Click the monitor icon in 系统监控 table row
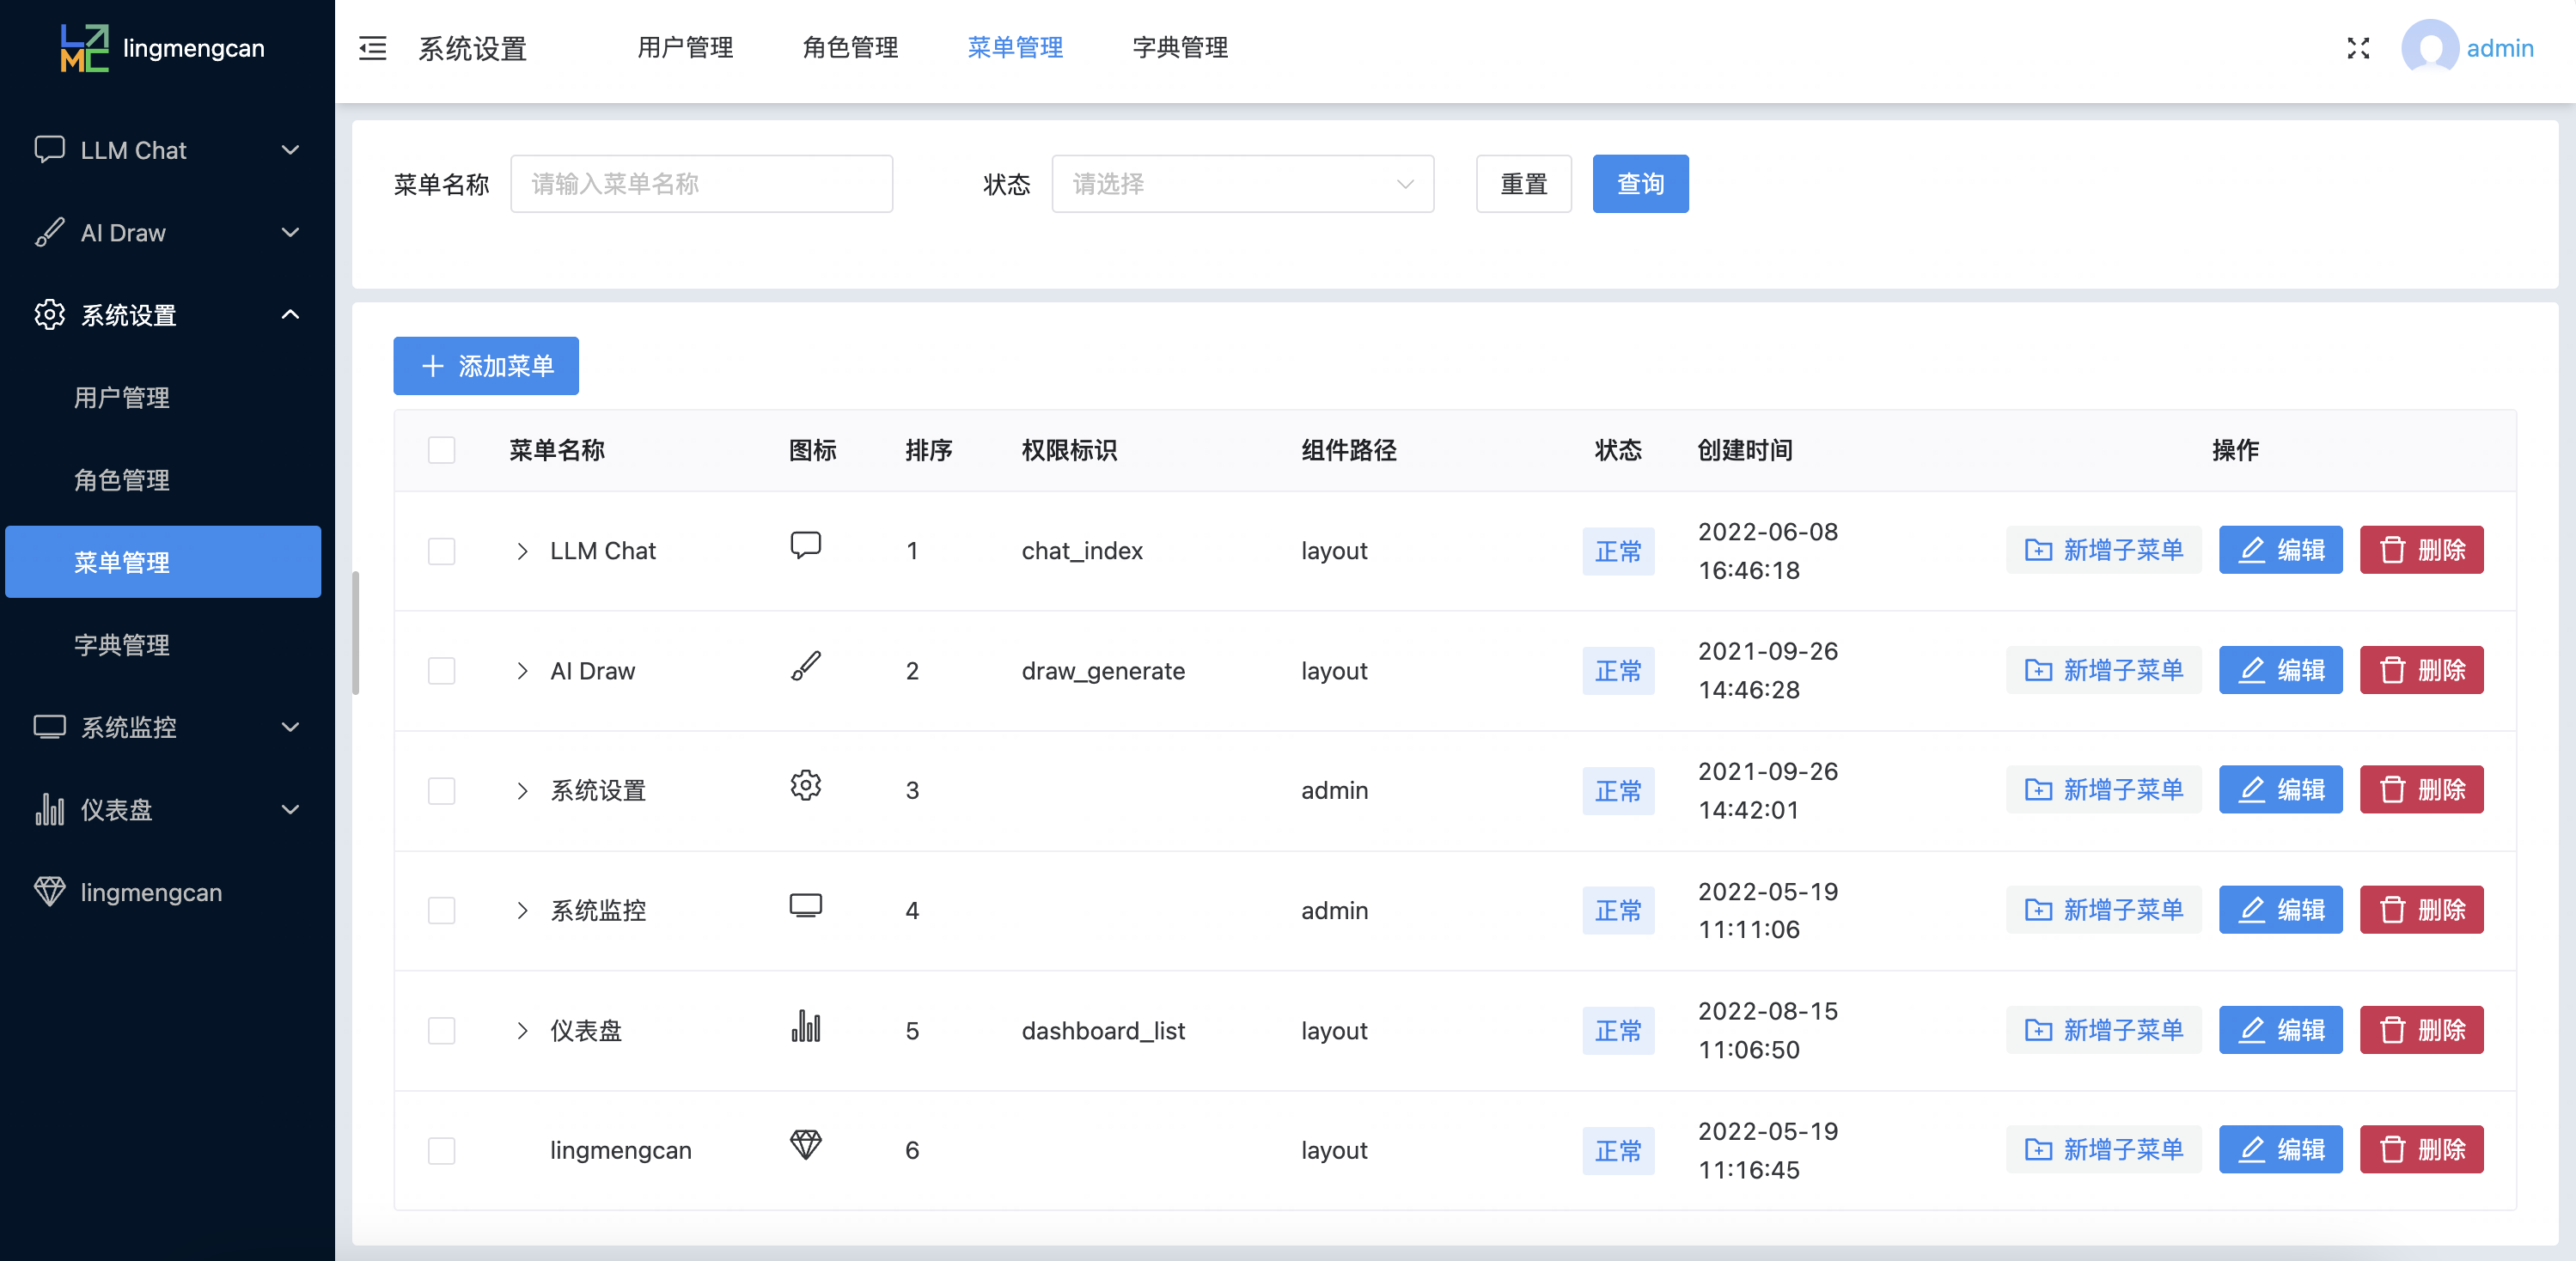 (805, 906)
